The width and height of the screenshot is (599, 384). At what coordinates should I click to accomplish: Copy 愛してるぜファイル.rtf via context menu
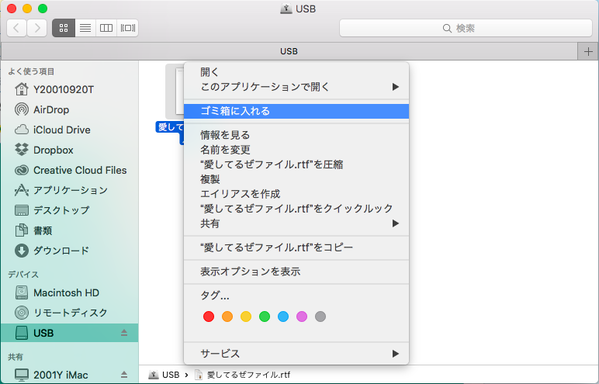pos(296,248)
